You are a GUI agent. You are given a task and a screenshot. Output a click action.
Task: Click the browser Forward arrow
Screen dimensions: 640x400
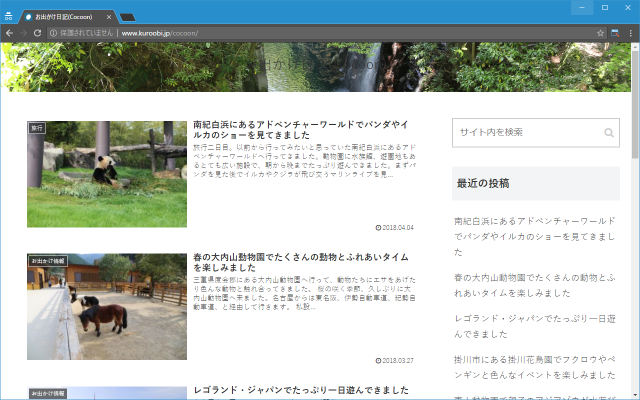pos(22,33)
